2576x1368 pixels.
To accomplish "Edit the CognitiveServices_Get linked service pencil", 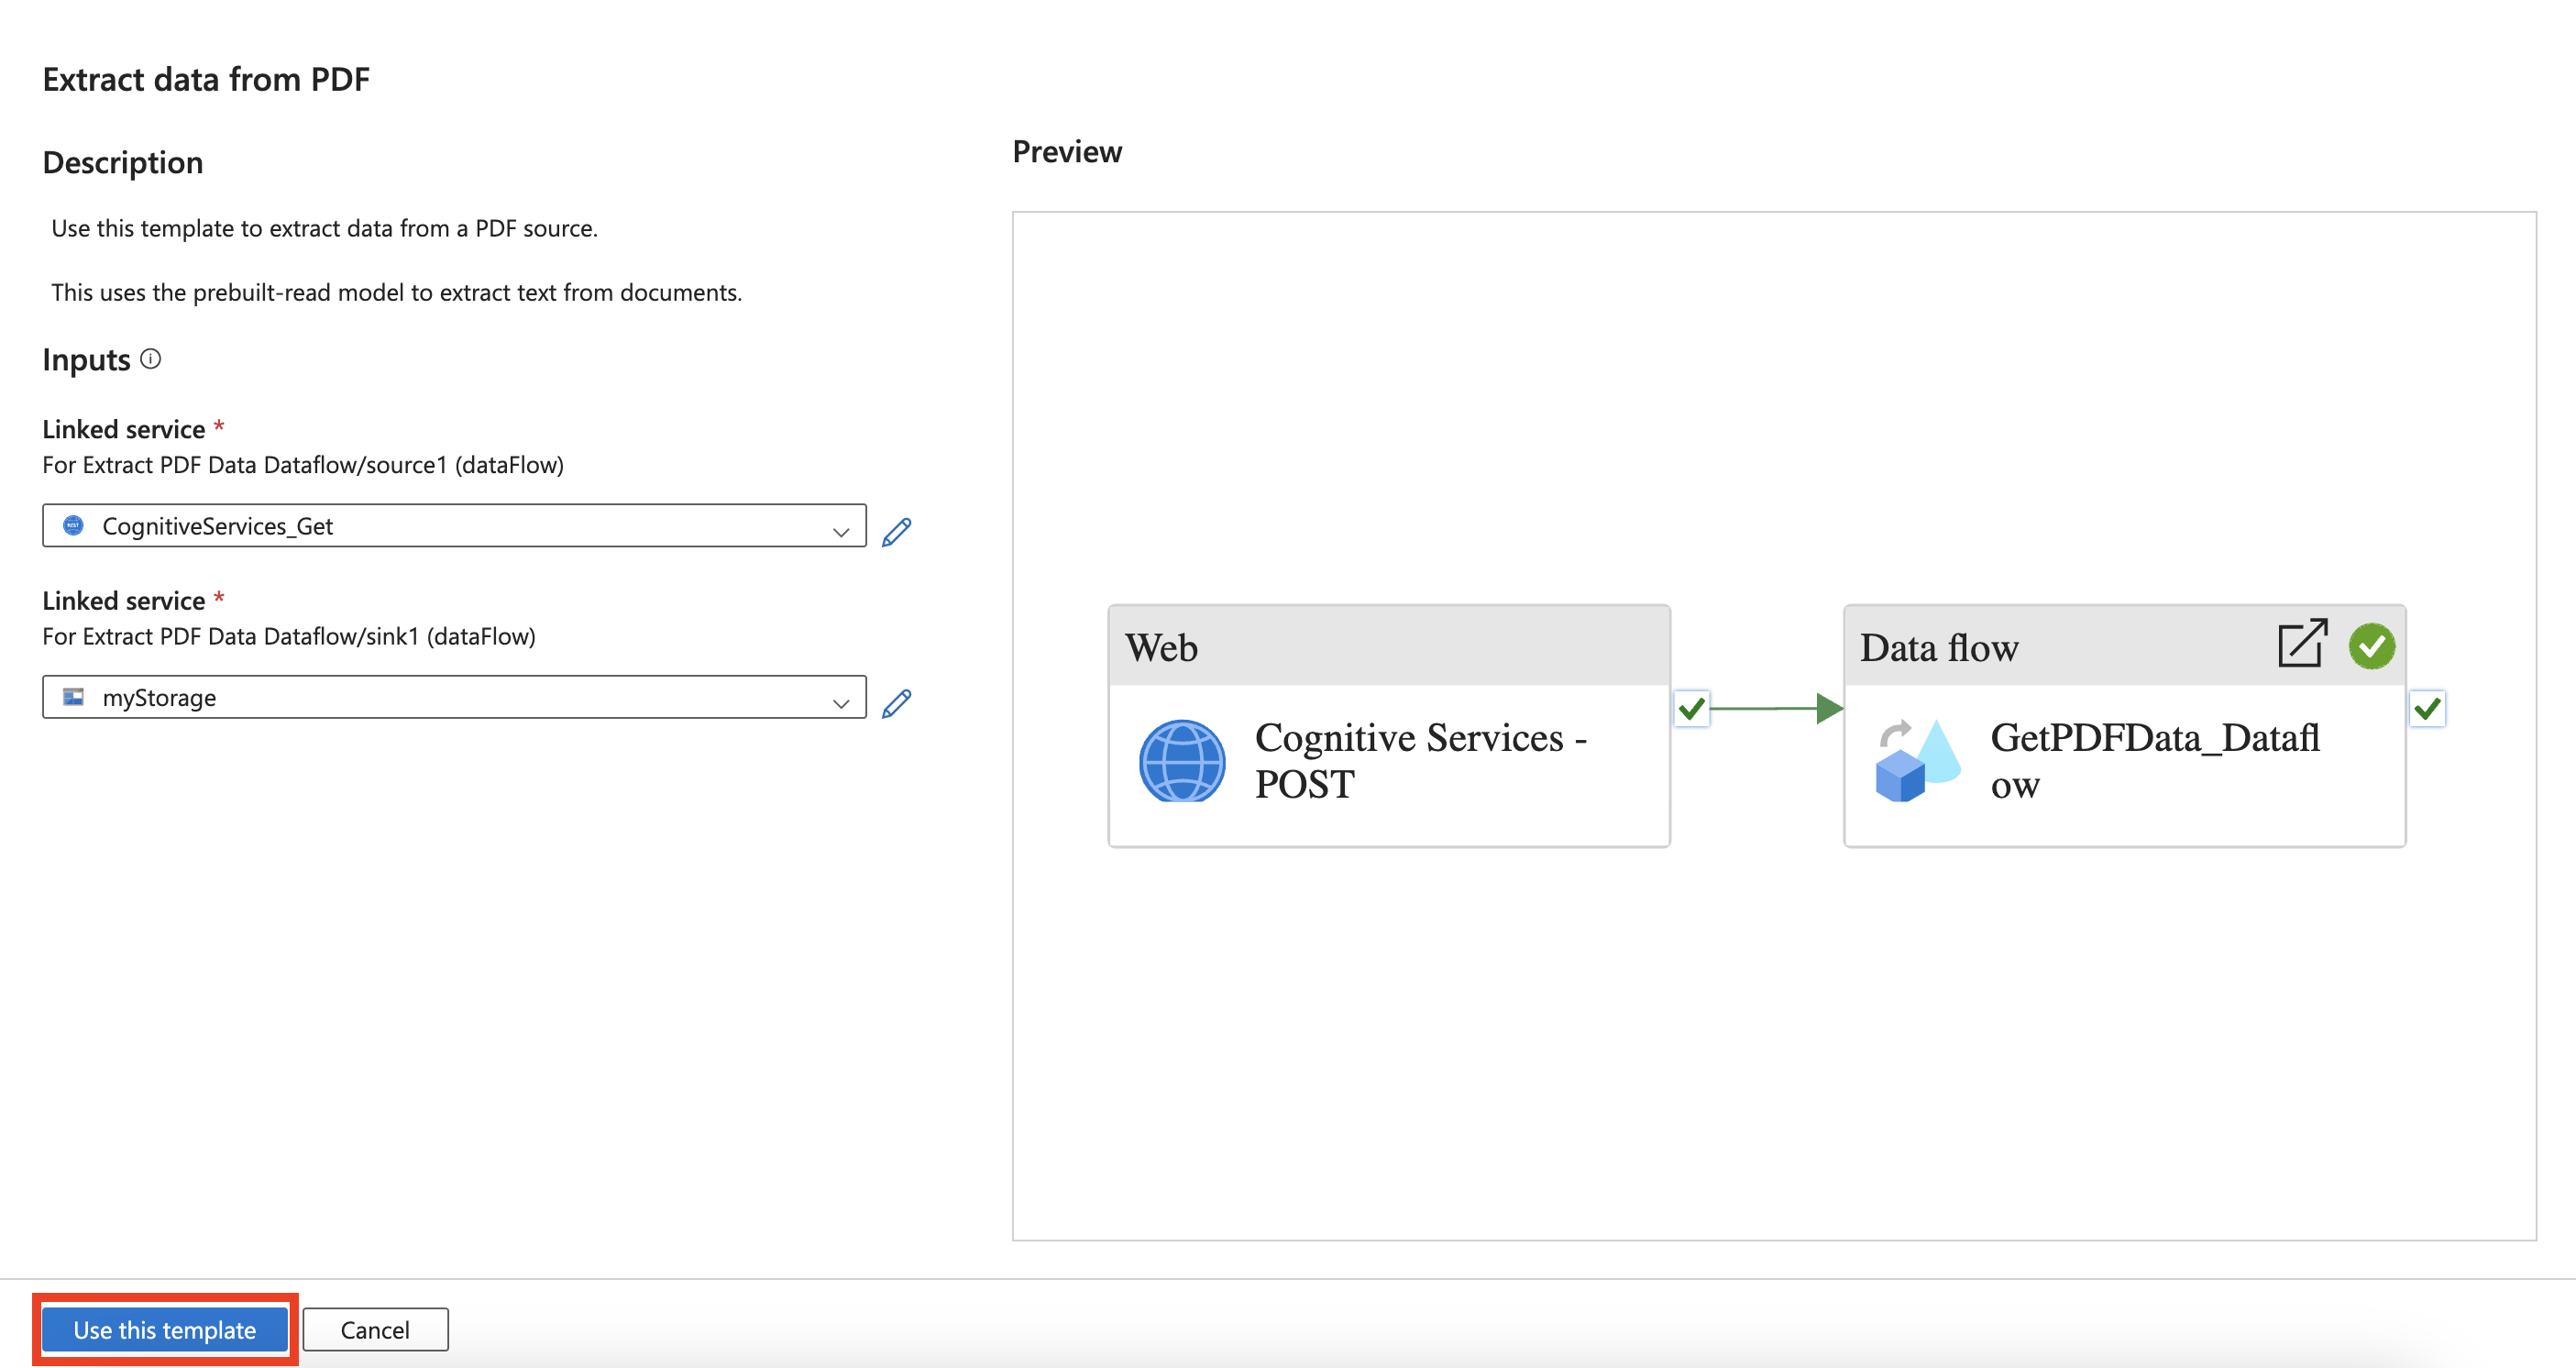I will click(896, 532).
